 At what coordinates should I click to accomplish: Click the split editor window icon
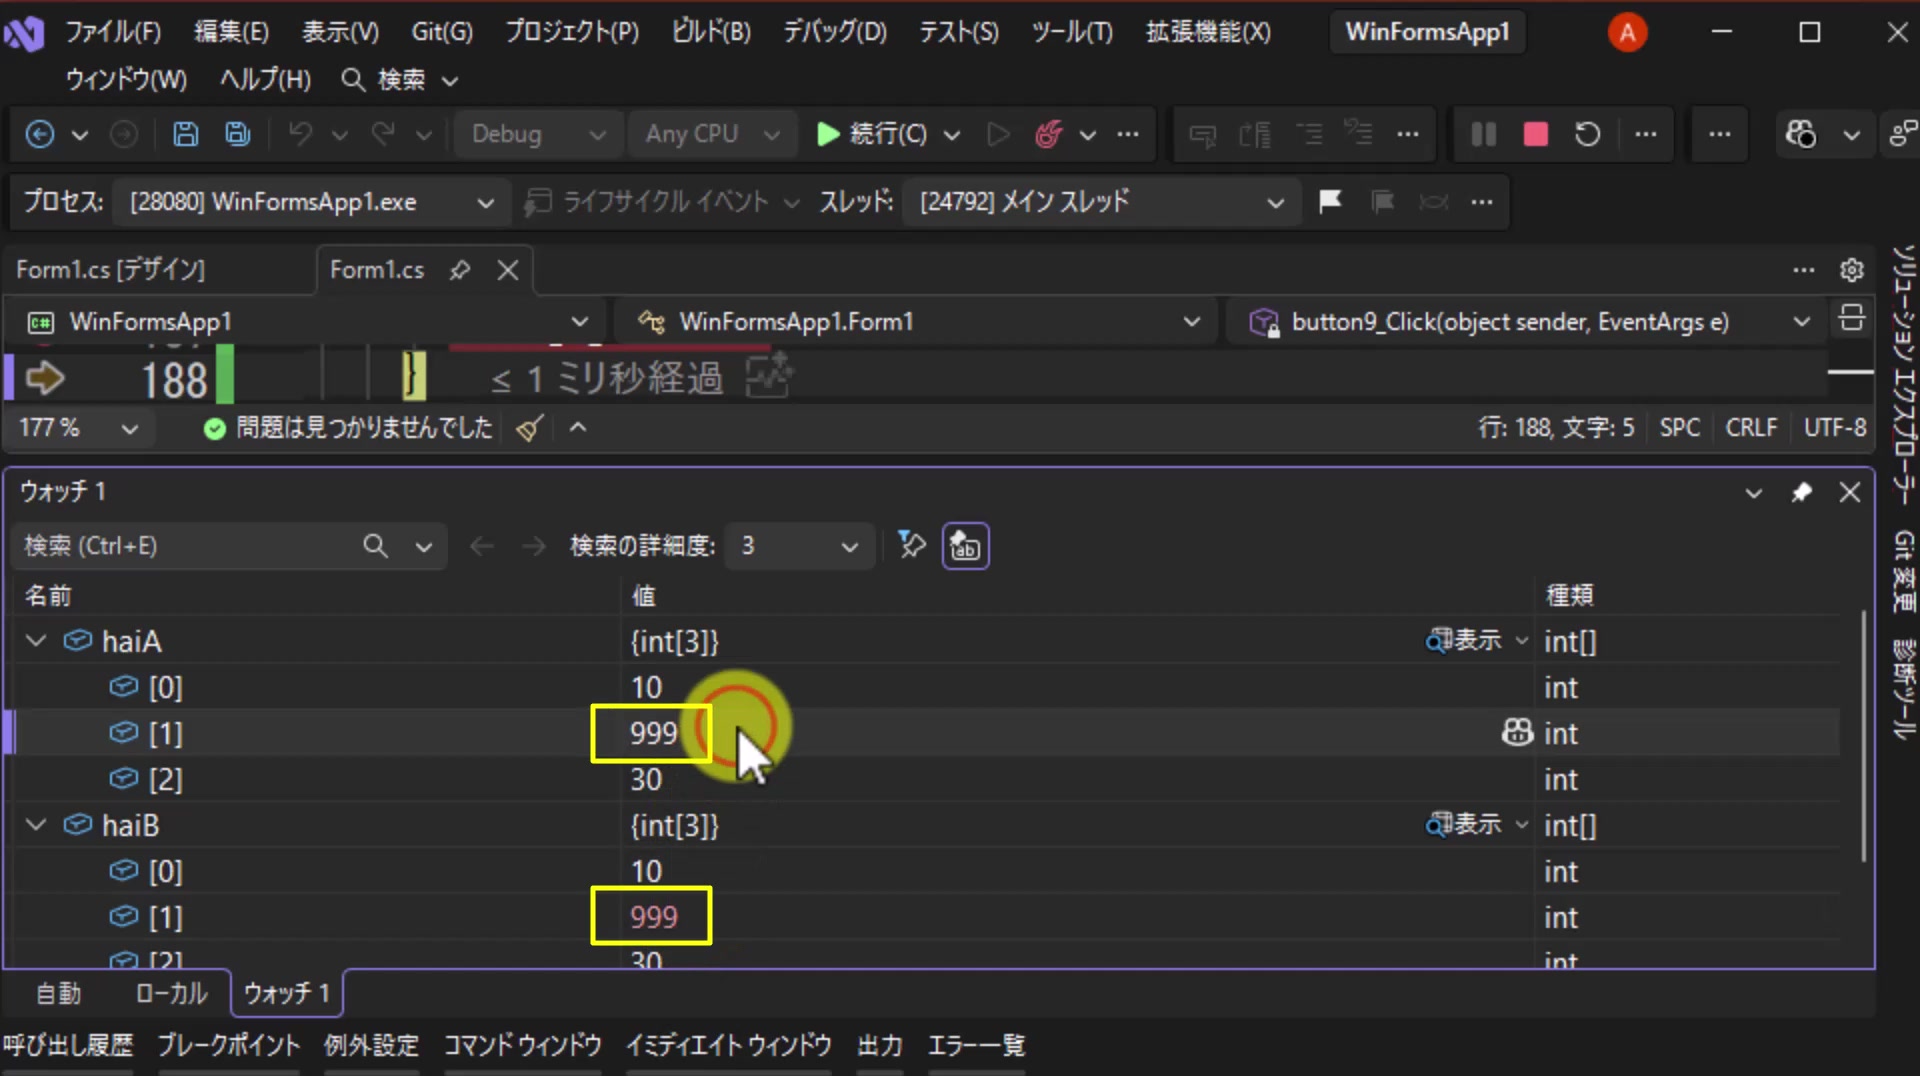(x=1851, y=319)
